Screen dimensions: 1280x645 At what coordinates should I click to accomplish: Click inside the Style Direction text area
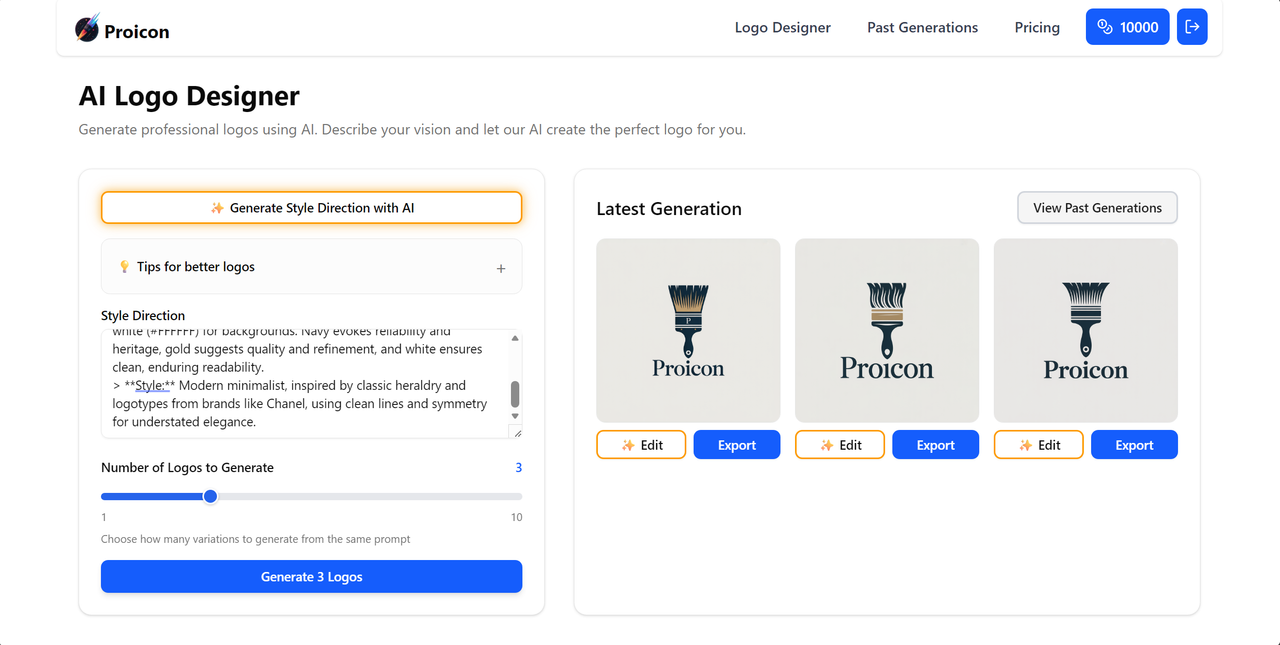[305, 384]
